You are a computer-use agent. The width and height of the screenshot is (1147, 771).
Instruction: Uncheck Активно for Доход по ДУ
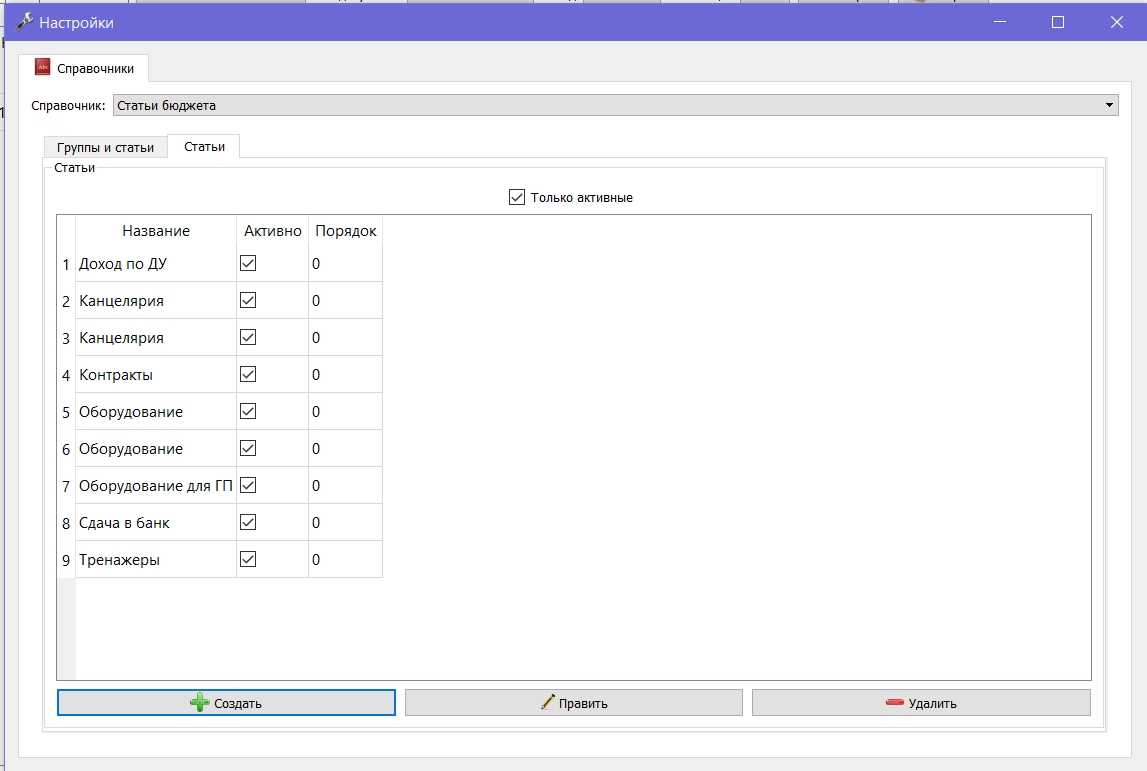(x=248, y=263)
